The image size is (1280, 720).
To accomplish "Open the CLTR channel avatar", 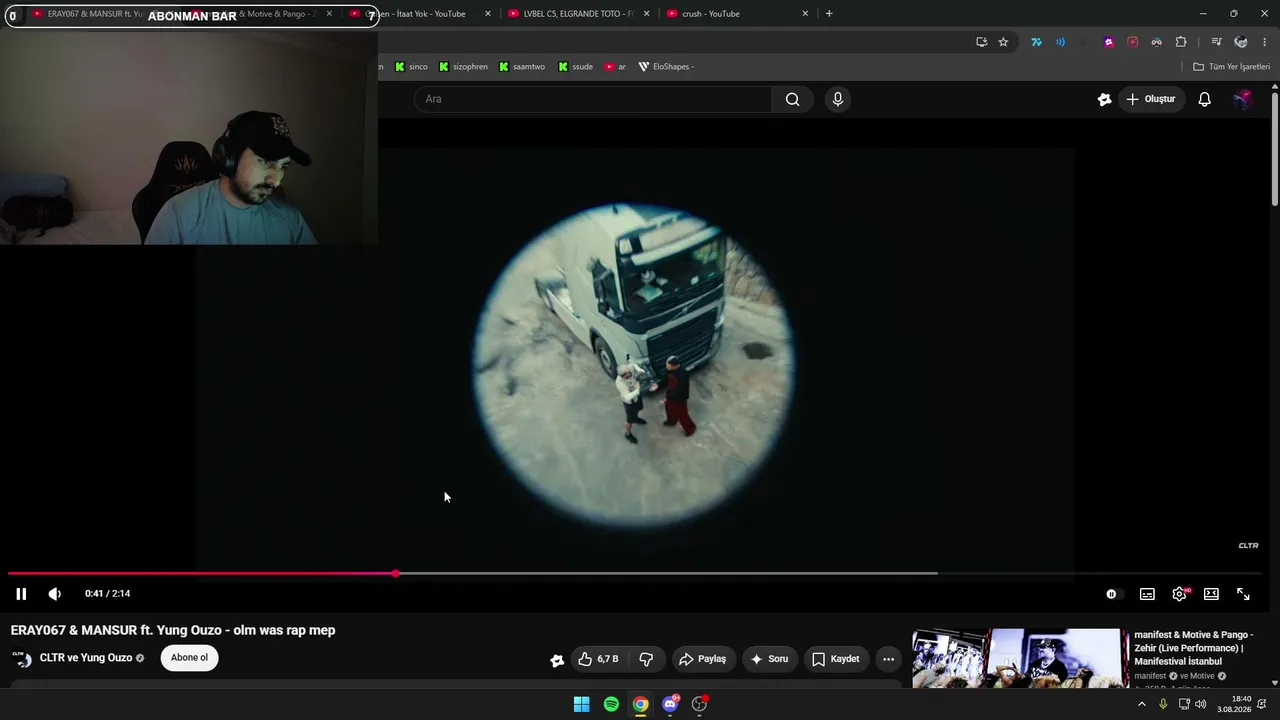I will (x=22, y=658).
